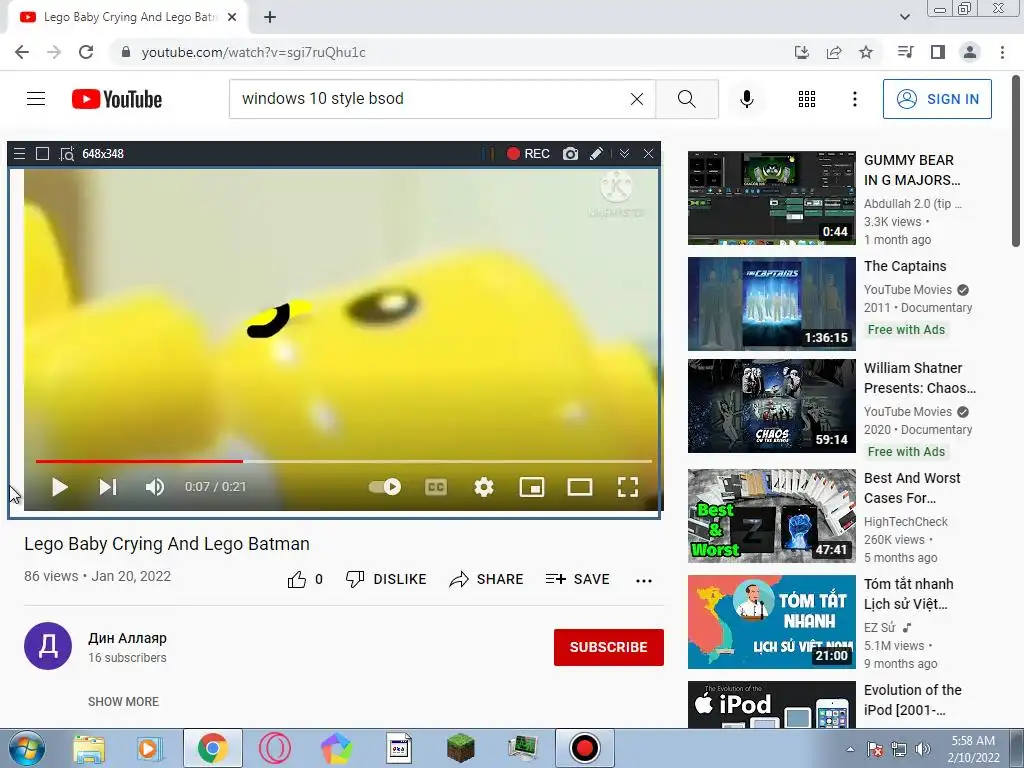The height and width of the screenshot is (768, 1024).
Task: Toggle closed captions on the player
Action: 436,487
